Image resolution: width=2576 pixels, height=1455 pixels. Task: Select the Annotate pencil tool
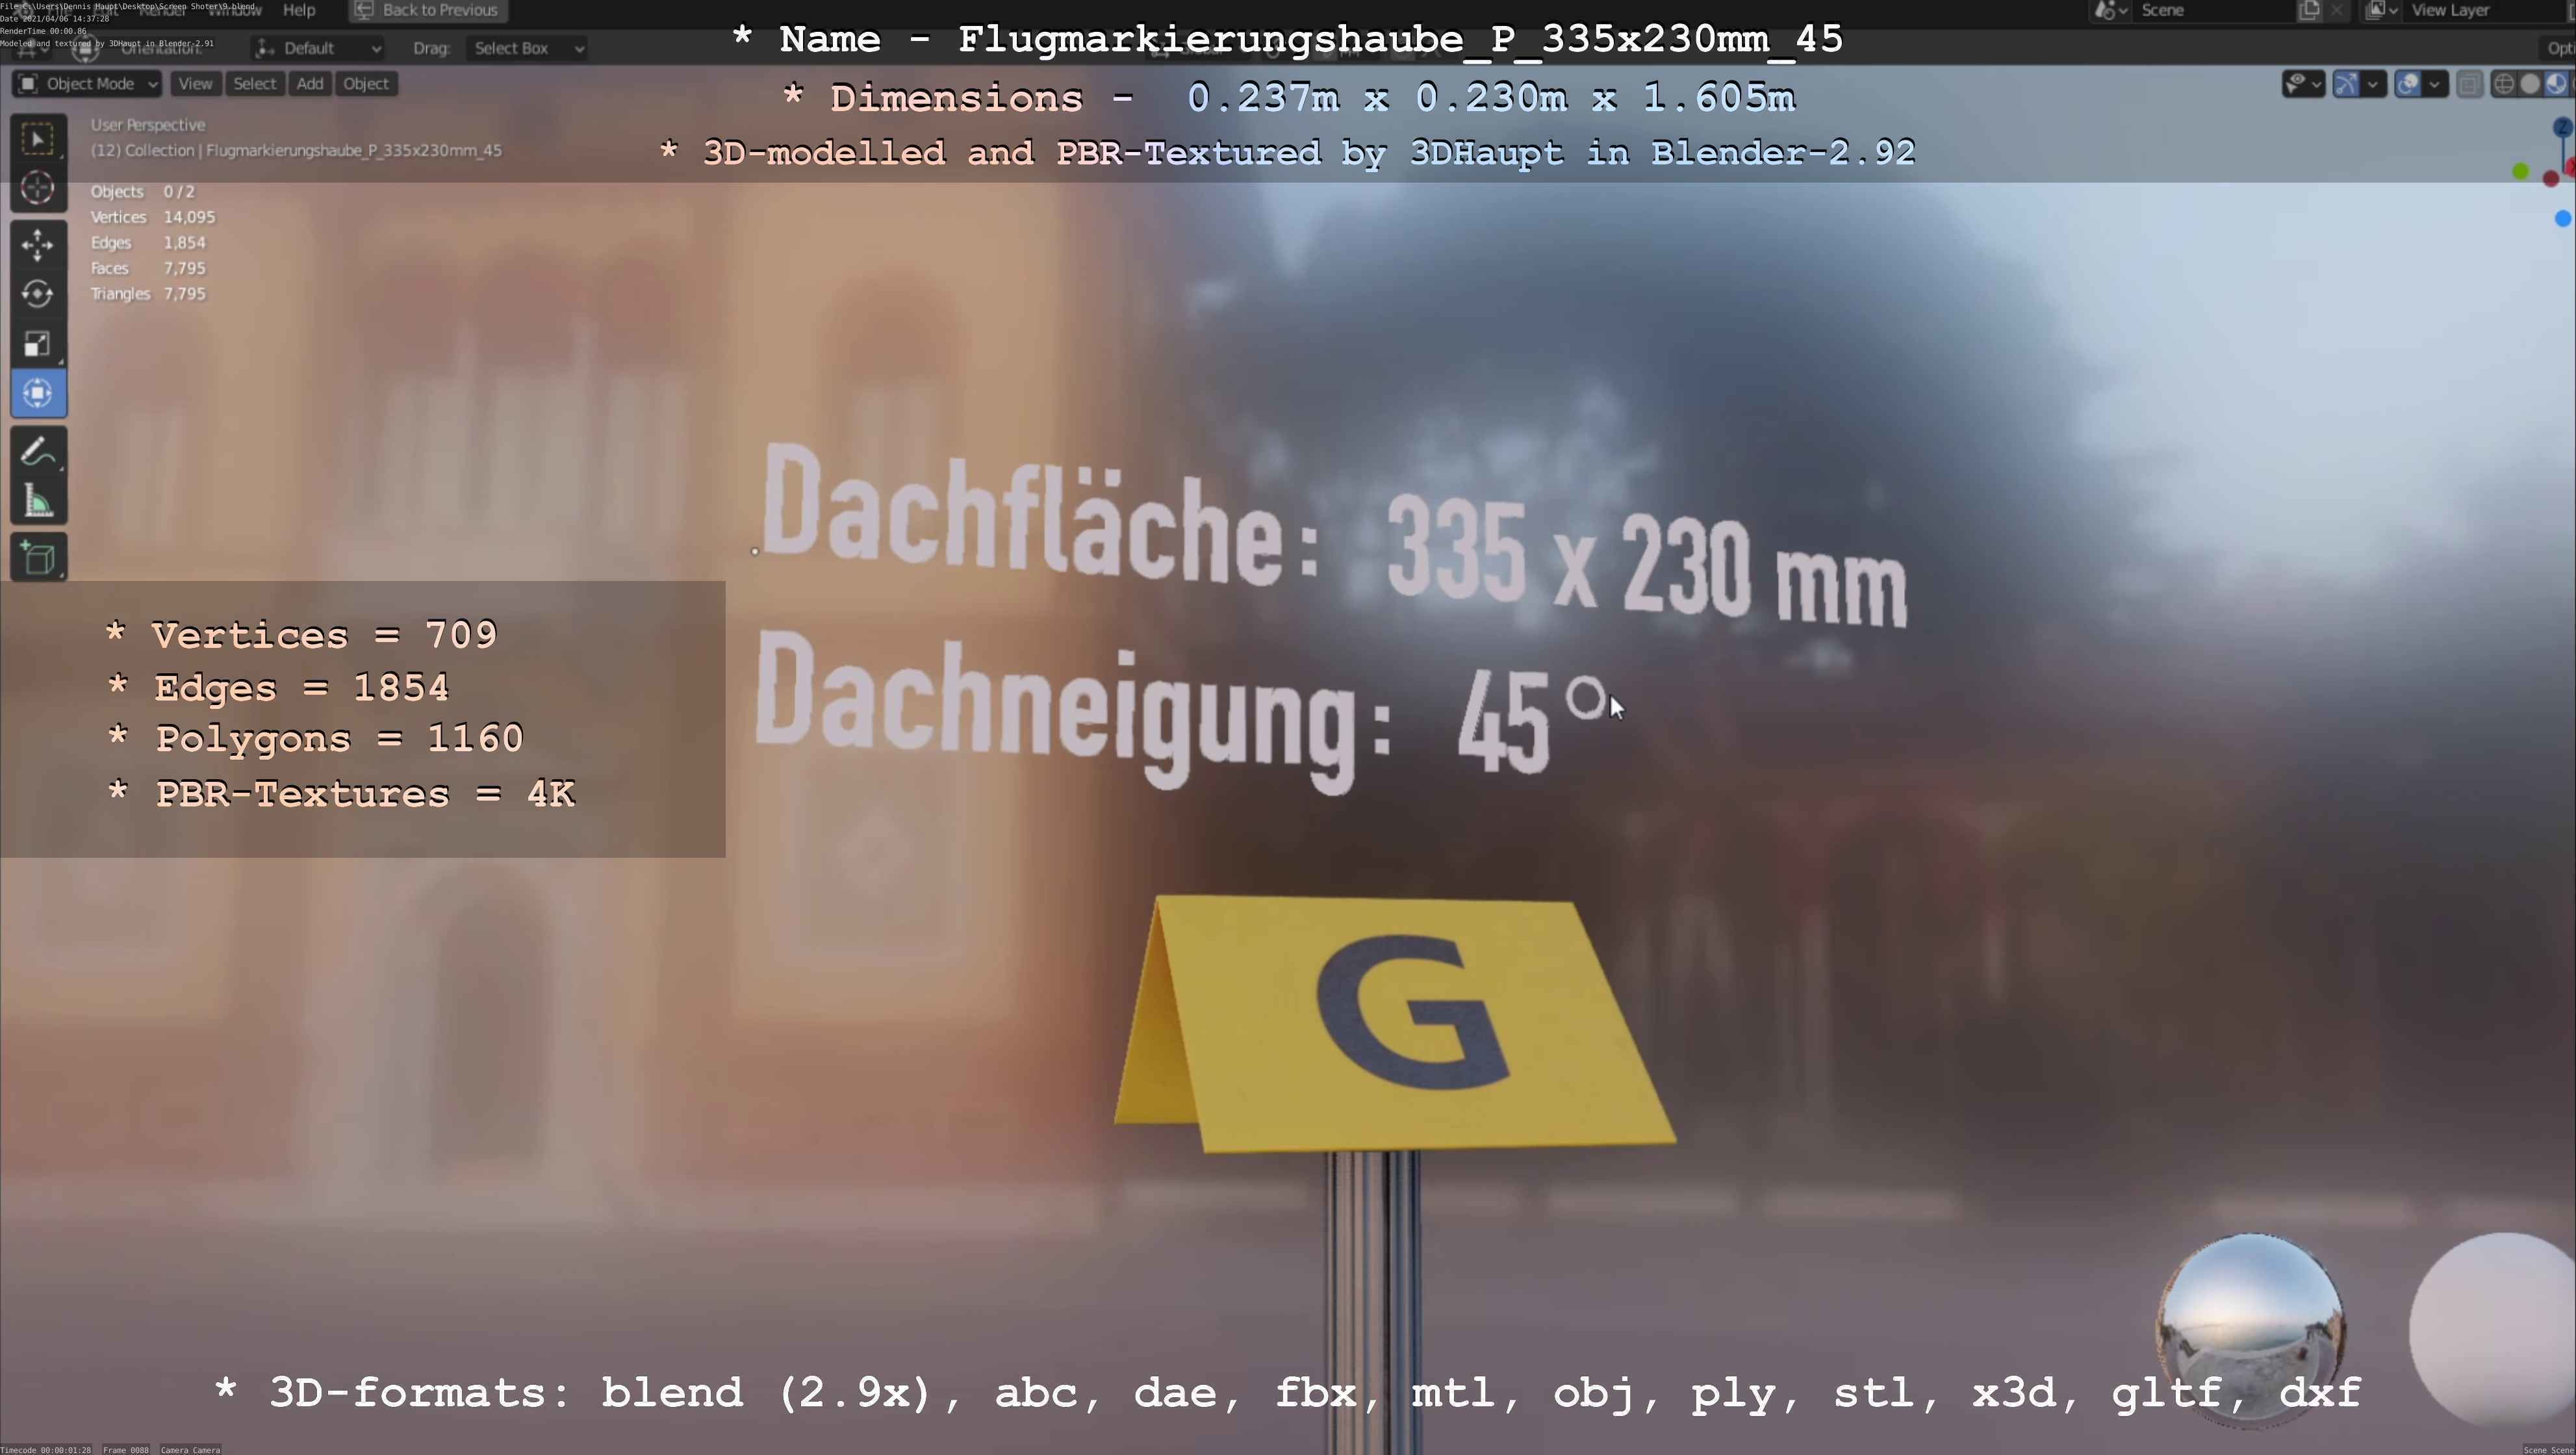(x=38, y=452)
